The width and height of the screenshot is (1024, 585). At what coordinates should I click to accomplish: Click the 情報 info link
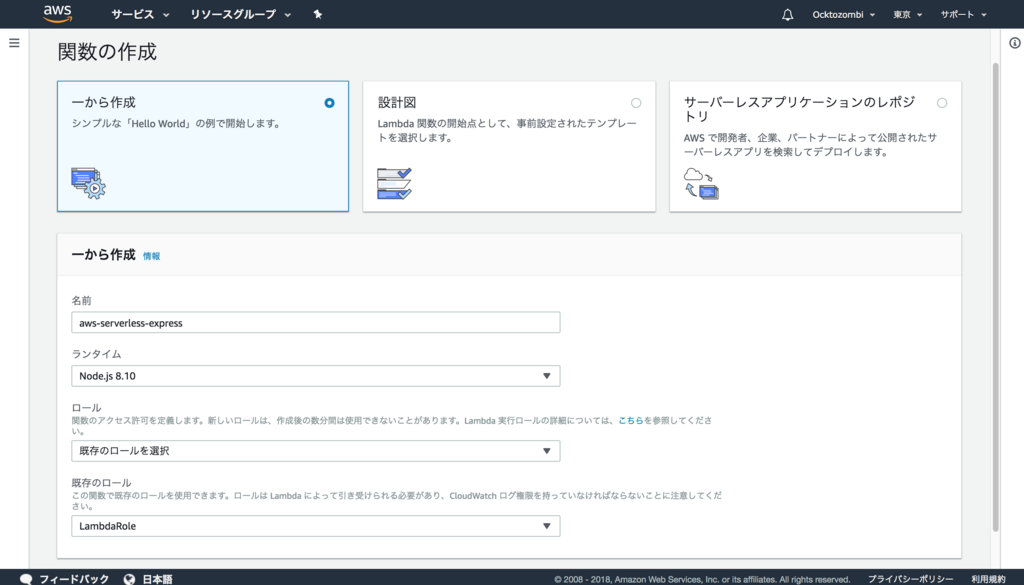(x=152, y=256)
